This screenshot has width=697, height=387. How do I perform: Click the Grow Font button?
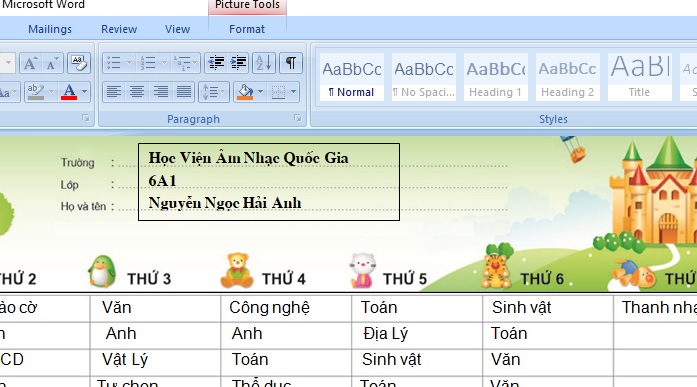click(30, 63)
